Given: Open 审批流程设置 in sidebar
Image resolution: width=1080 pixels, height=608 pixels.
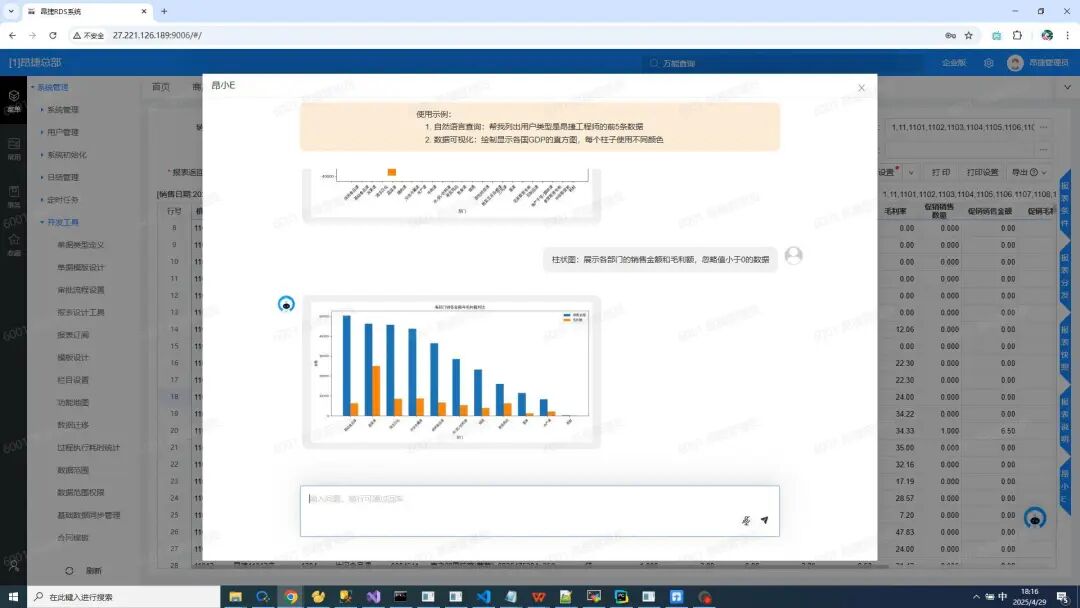Looking at the screenshot, I should tap(81, 290).
